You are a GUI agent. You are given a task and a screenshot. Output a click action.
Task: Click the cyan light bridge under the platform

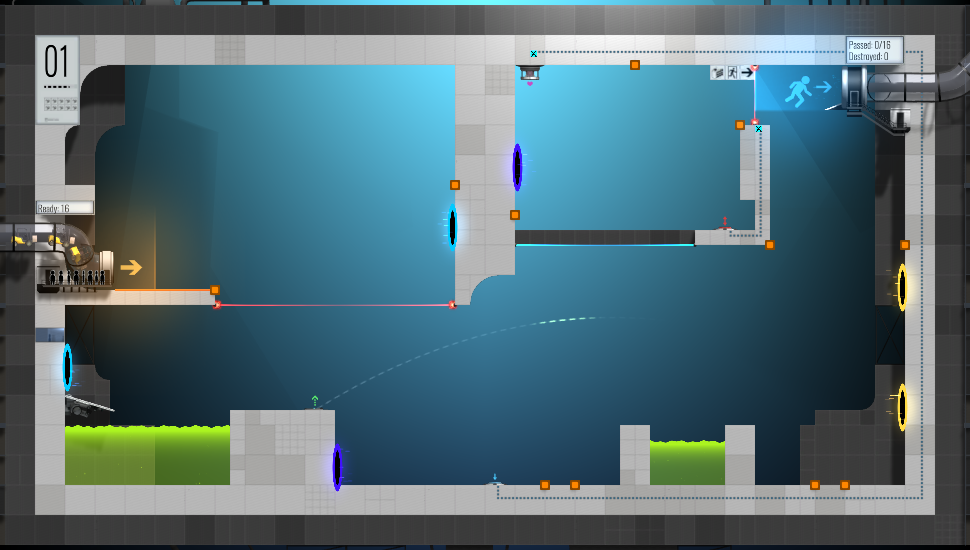(x=605, y=245)
